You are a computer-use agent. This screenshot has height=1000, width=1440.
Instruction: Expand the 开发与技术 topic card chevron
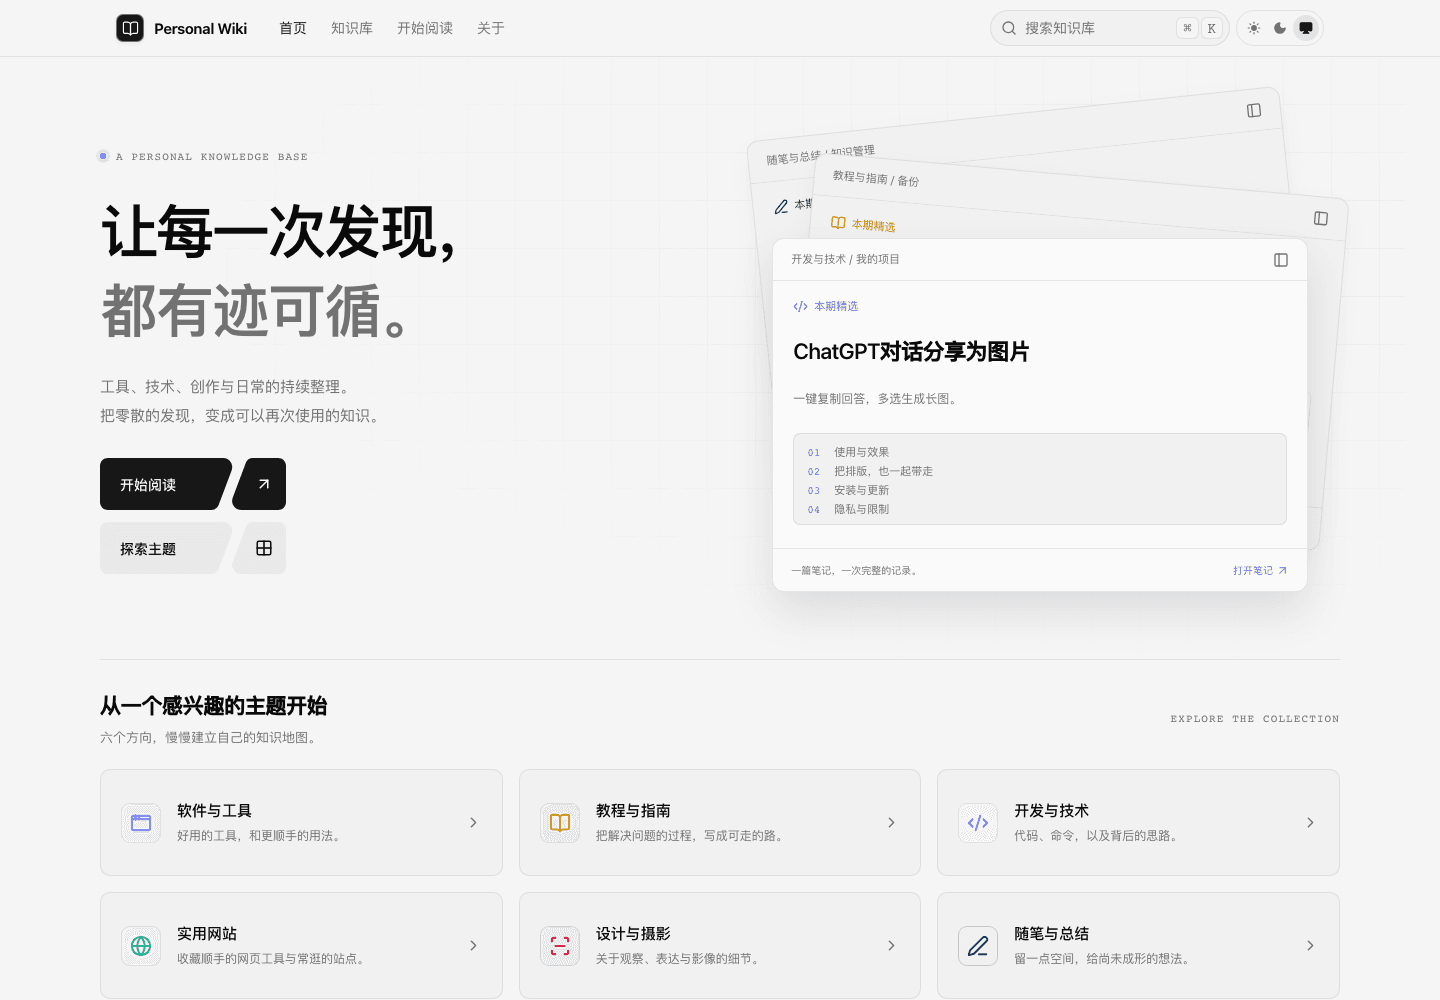coord(1310,823)
